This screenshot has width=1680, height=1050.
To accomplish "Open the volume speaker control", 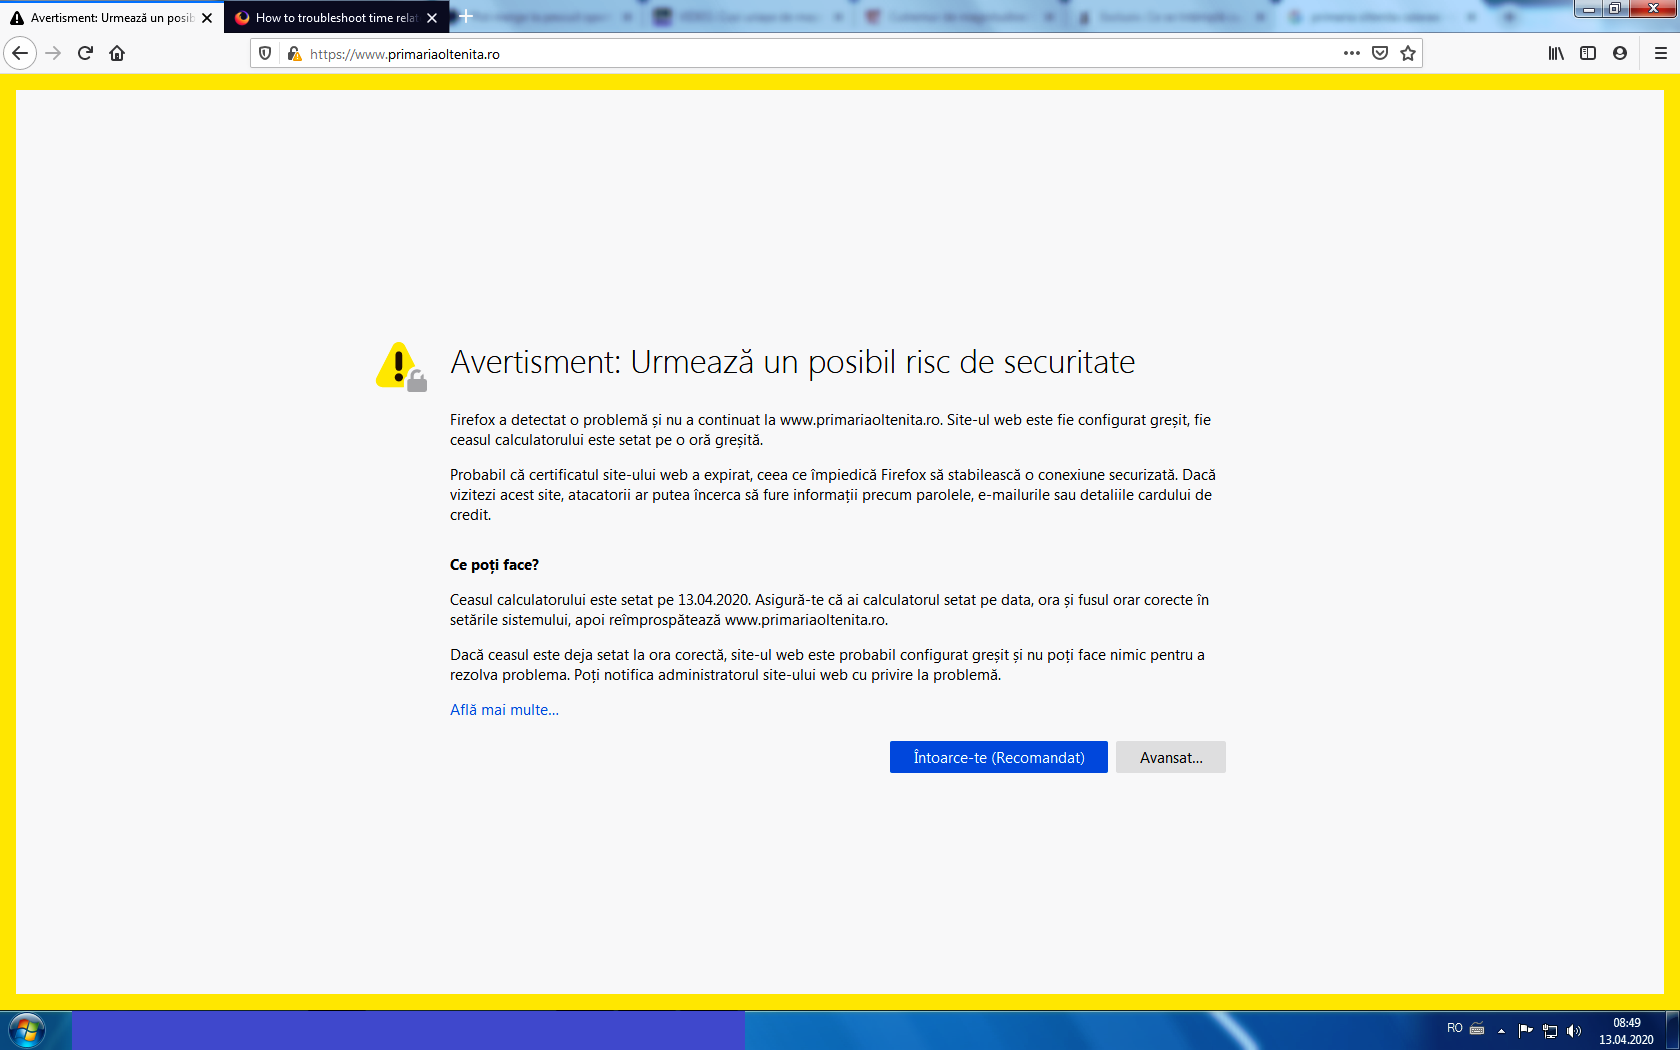I will (x=1574, y=1030).
